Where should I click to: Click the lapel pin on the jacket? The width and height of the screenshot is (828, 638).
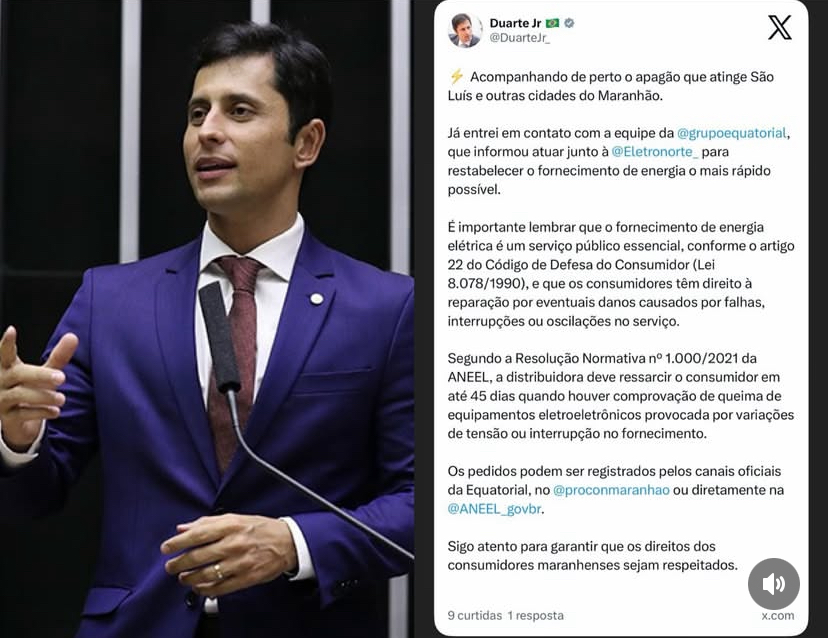(316, 299)
